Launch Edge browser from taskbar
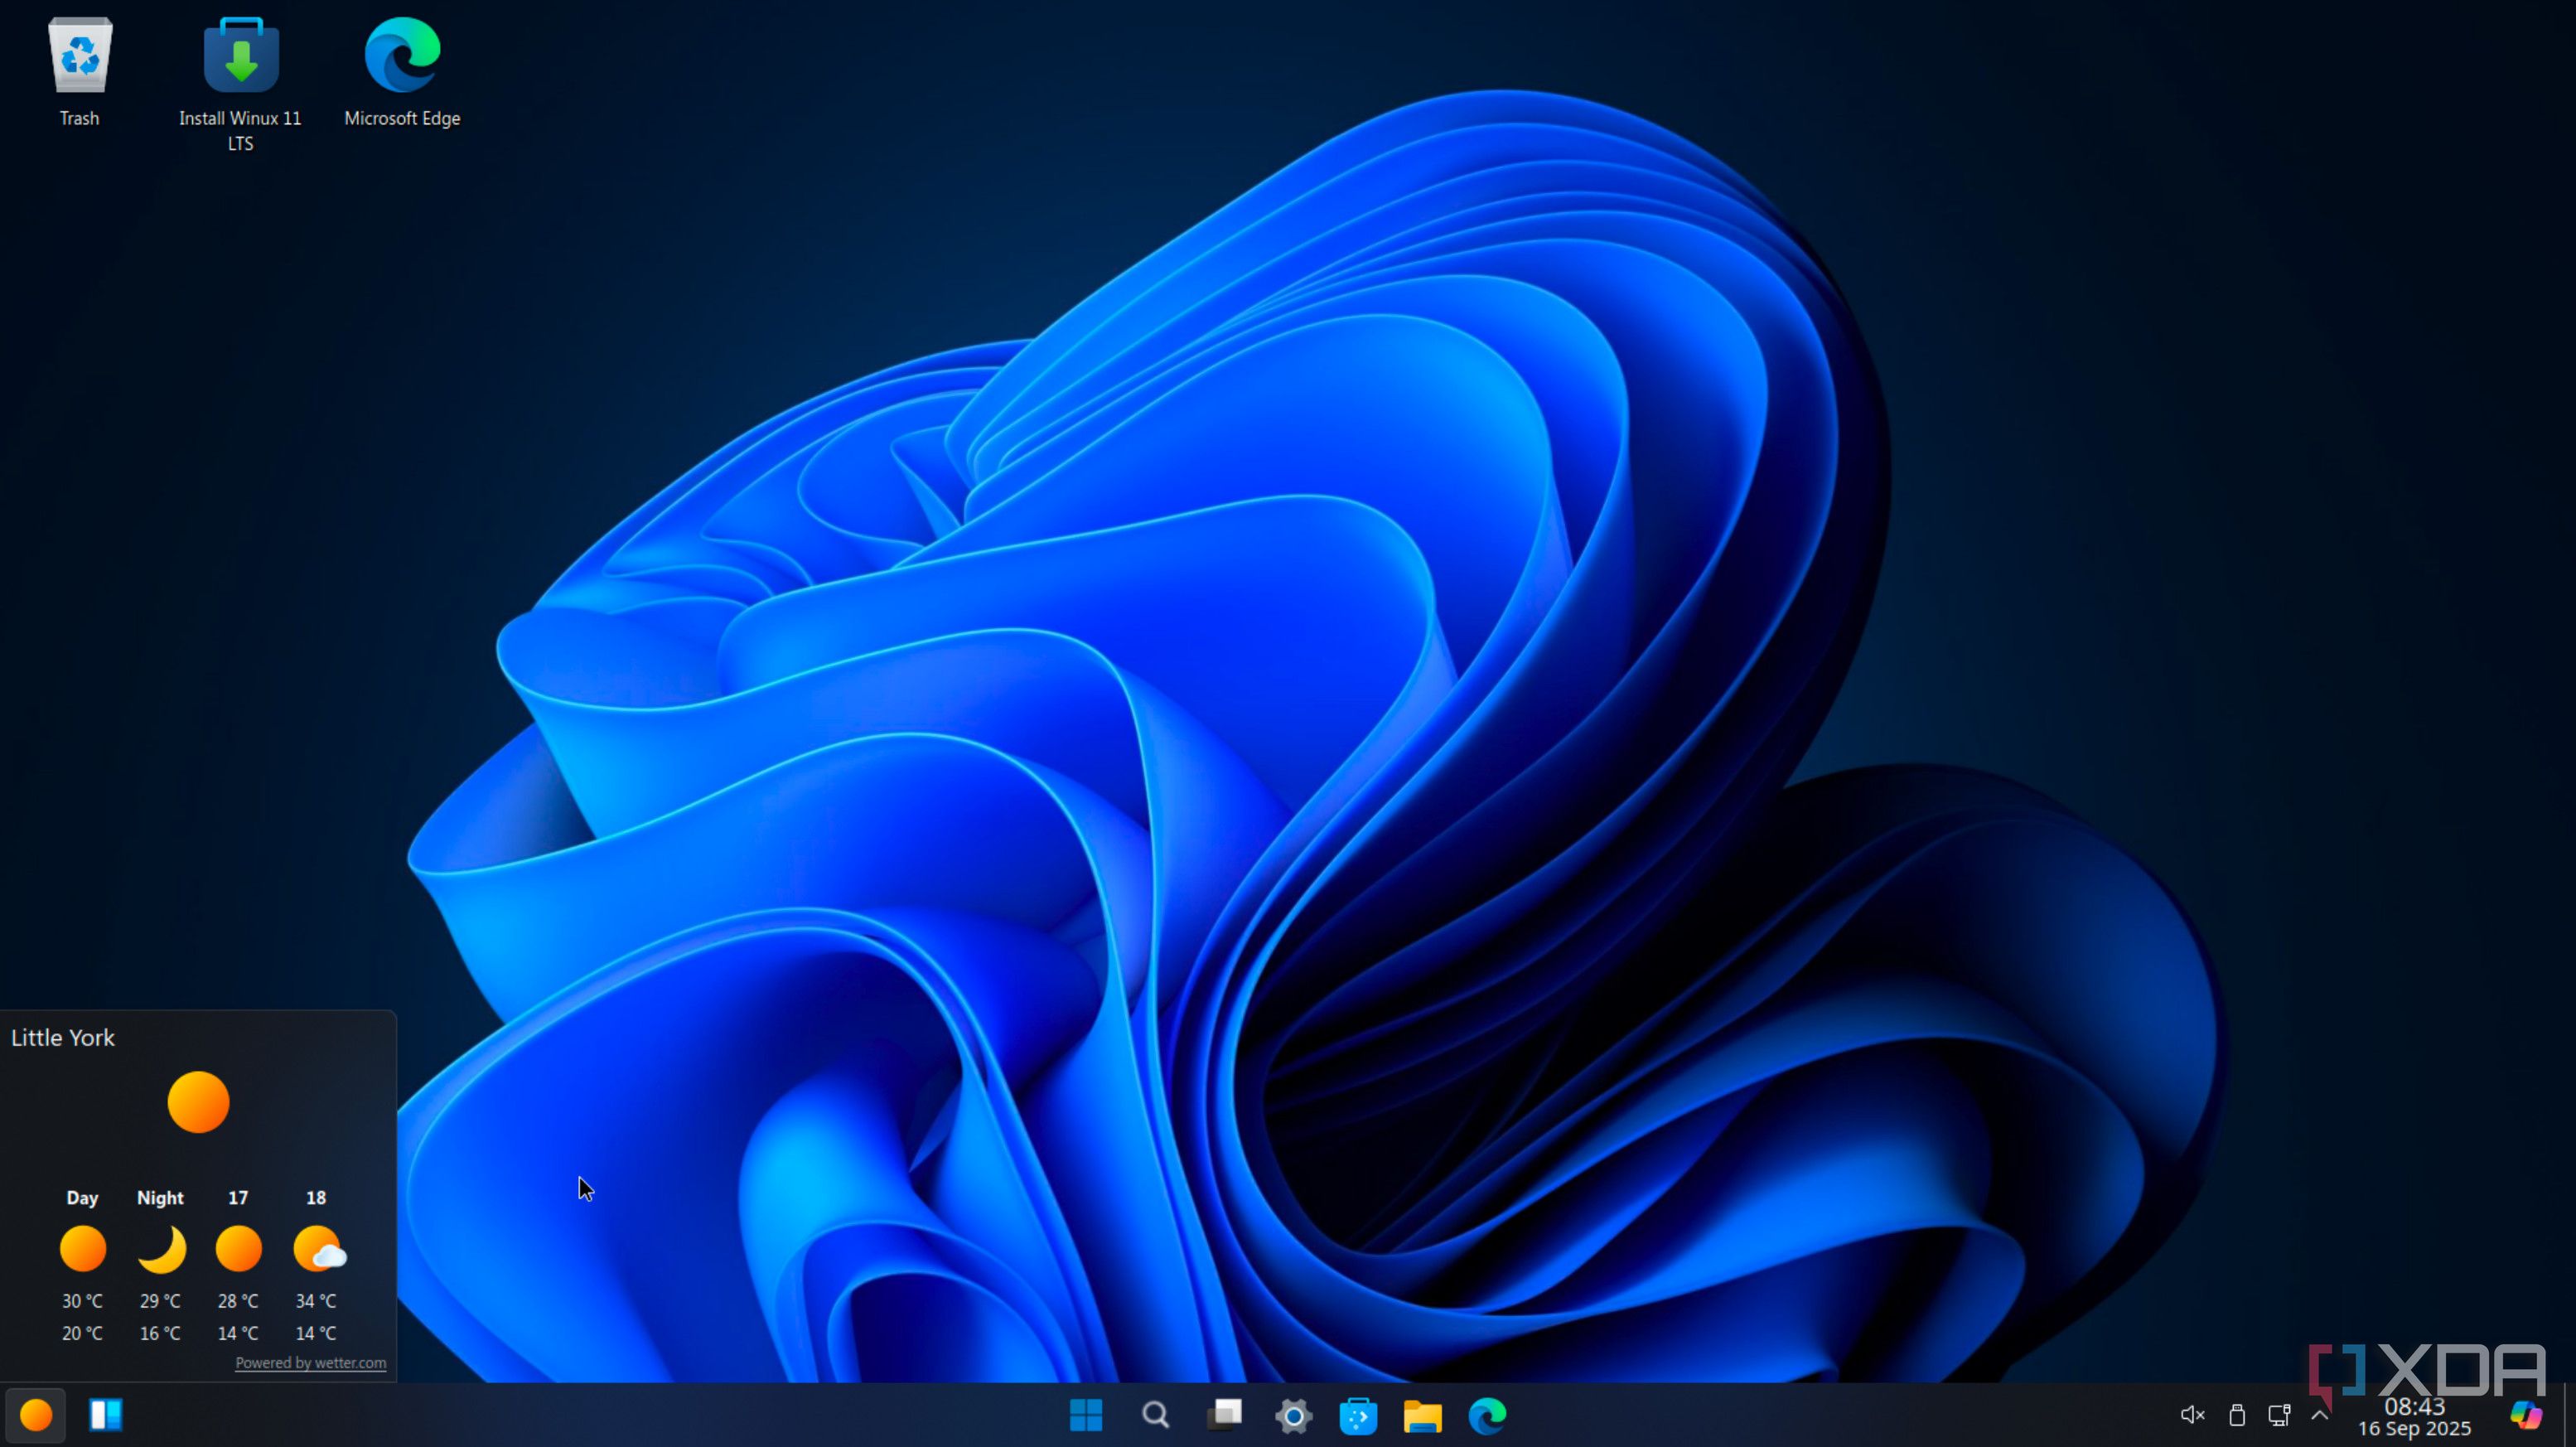 [1487, 1415]
